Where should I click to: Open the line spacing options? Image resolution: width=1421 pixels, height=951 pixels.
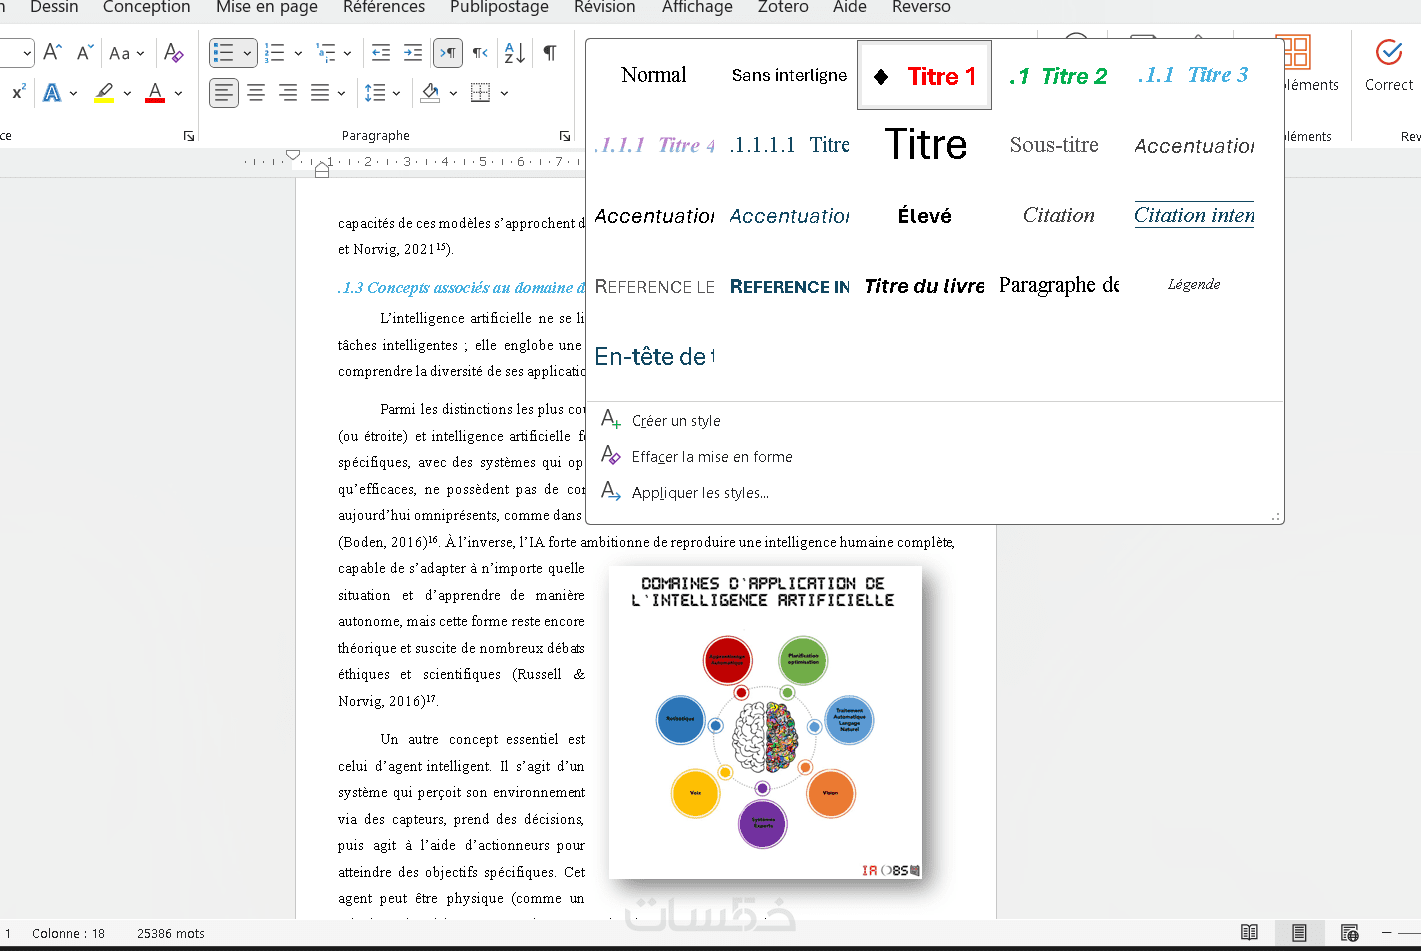click(375, 93)
